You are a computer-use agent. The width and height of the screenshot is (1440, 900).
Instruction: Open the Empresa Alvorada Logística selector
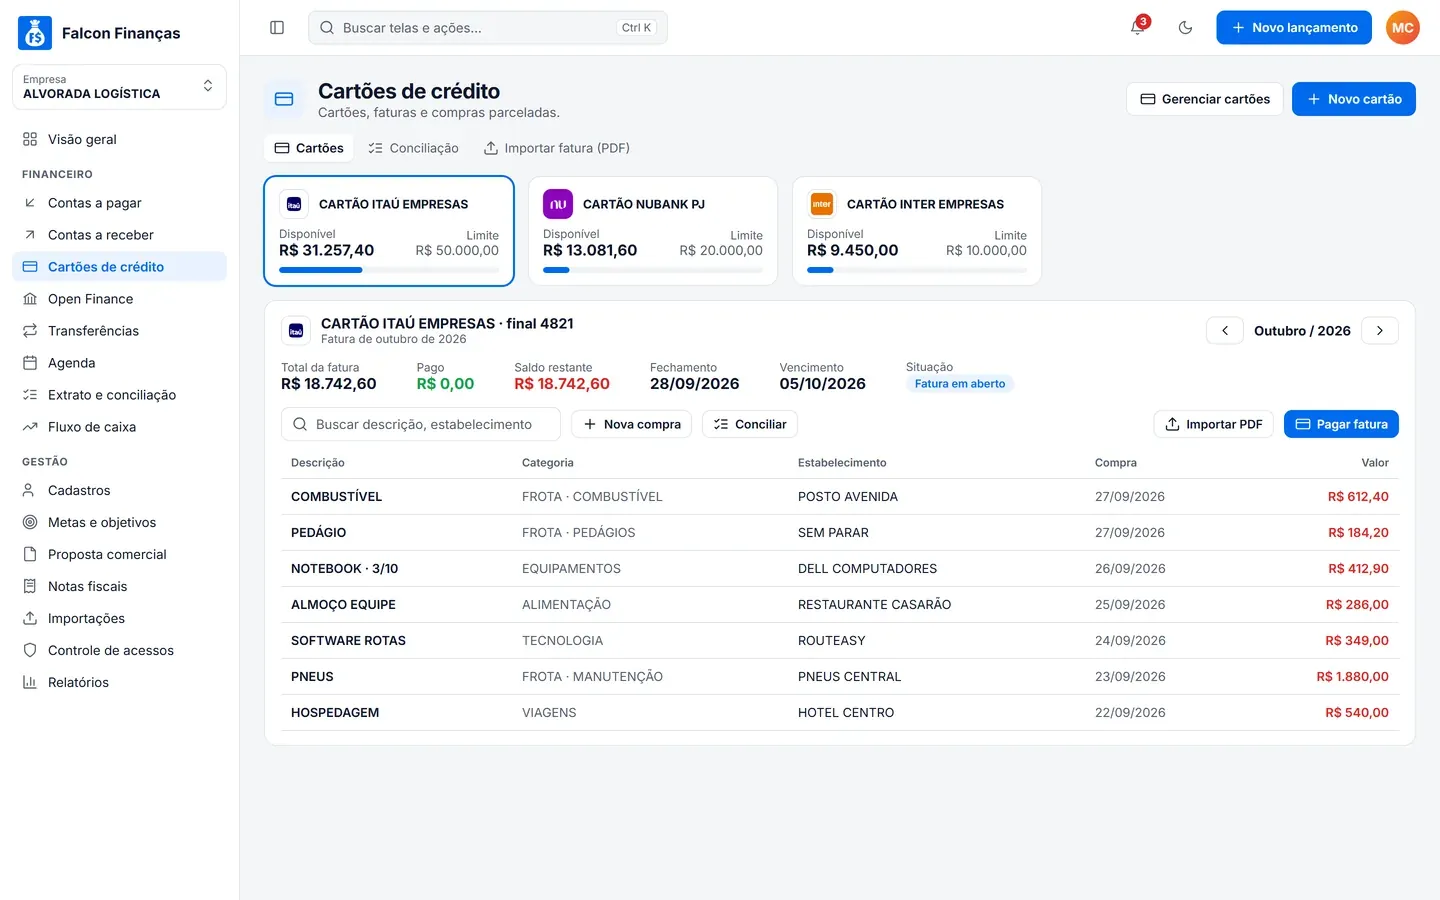pyautogui.click(x=119, y=87)
